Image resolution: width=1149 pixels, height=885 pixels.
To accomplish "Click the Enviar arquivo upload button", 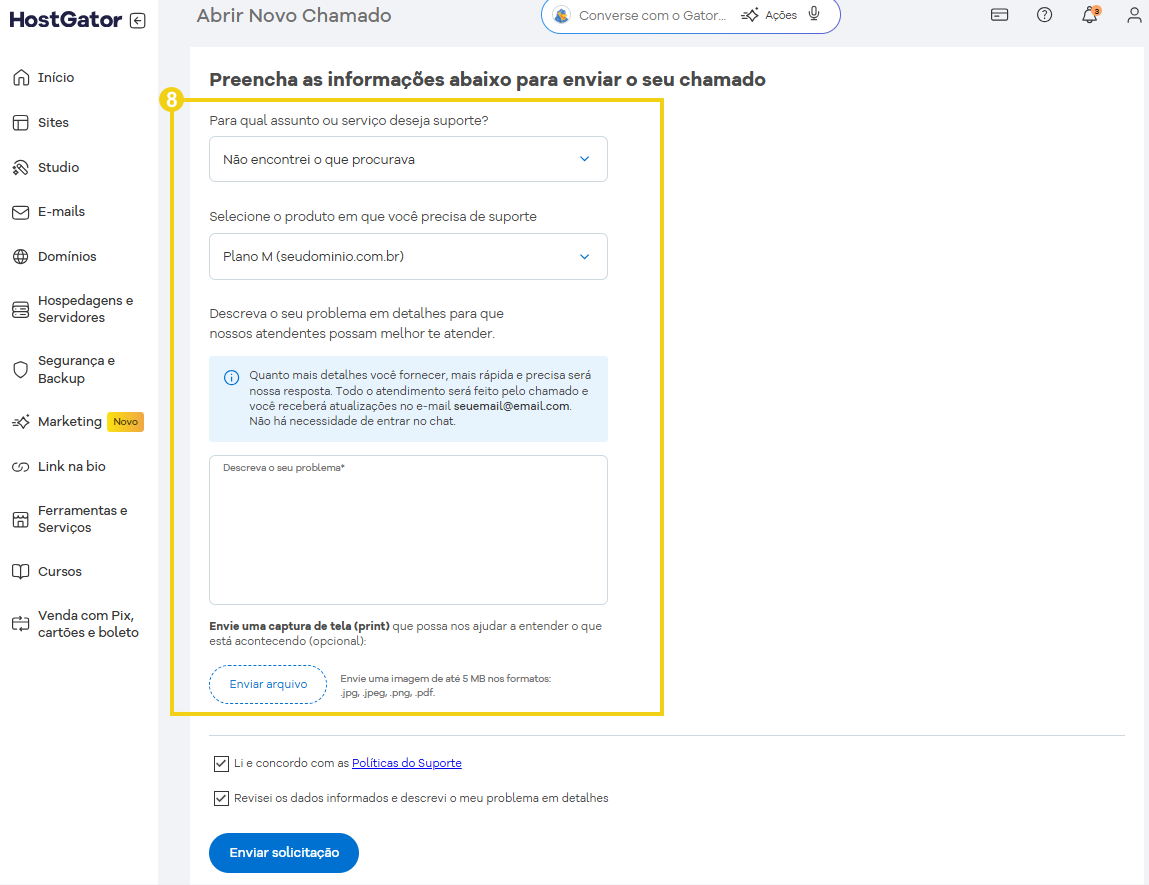I will coord(268,685).
